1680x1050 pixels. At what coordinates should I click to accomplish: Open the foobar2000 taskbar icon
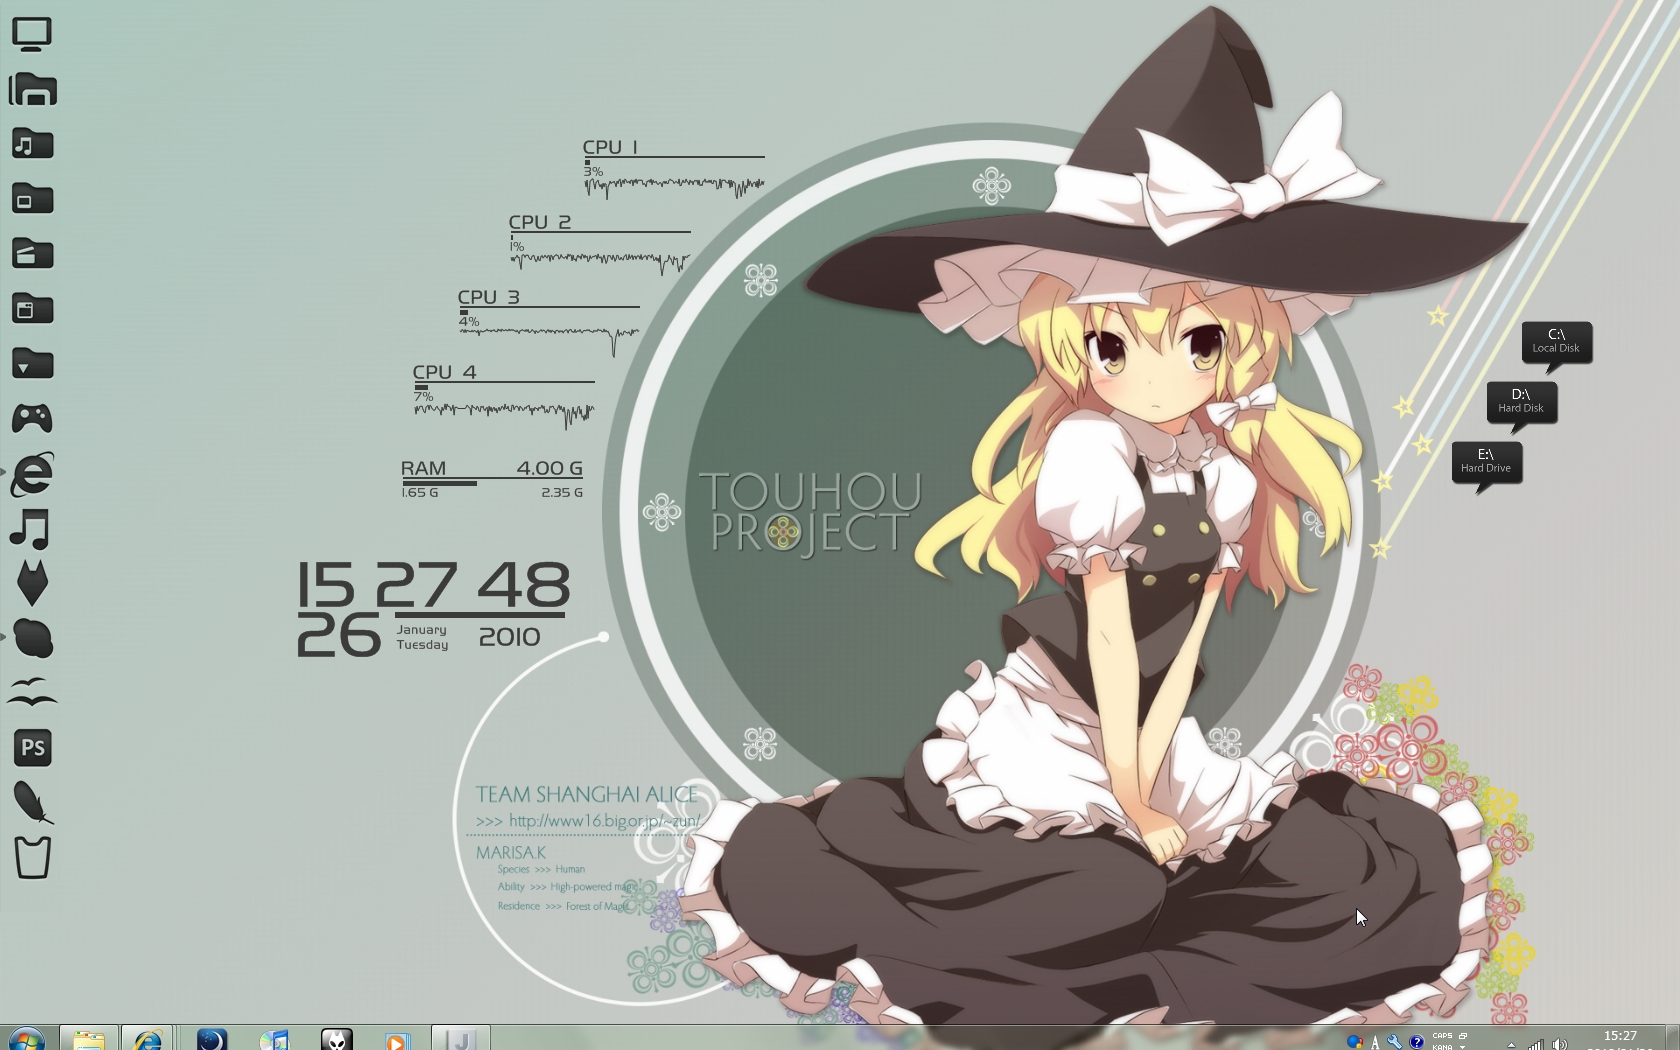coord(336,1039)
